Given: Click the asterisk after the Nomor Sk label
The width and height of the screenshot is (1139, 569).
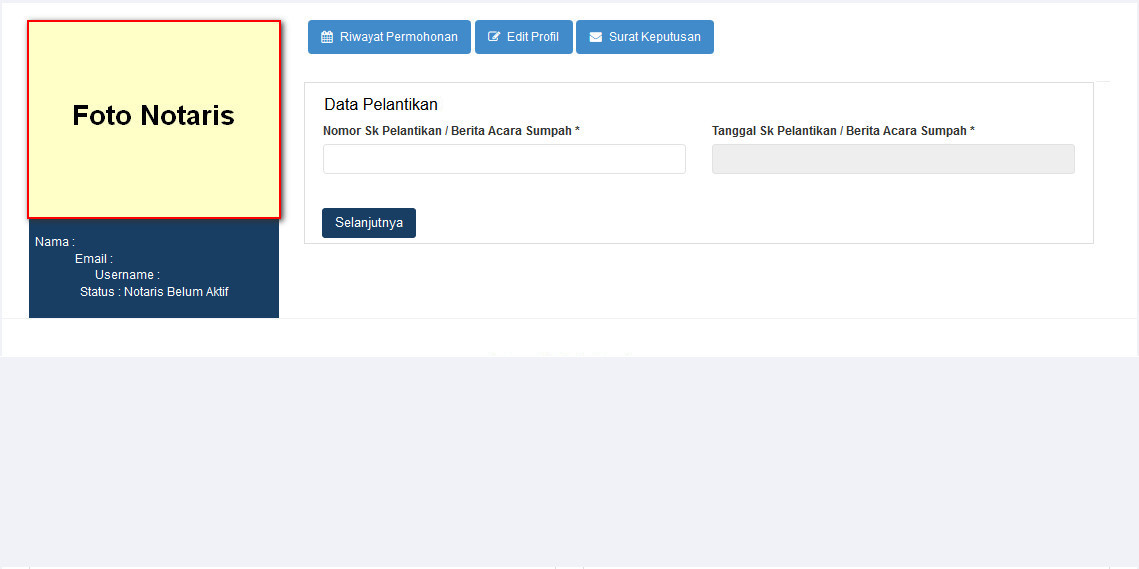Looking at the screenshot, I should 578,131.
